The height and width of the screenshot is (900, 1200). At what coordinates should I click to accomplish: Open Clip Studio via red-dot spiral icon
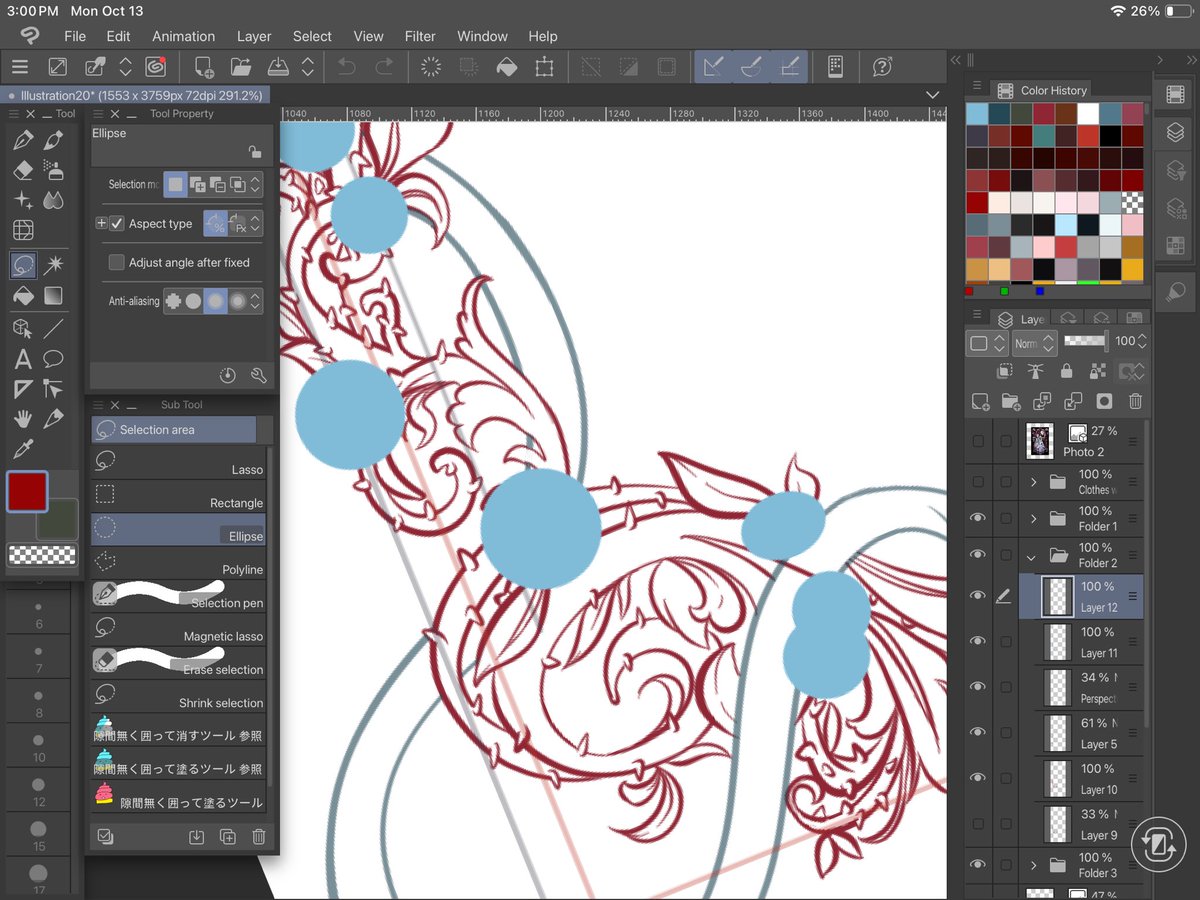click(x=155, y=67)
